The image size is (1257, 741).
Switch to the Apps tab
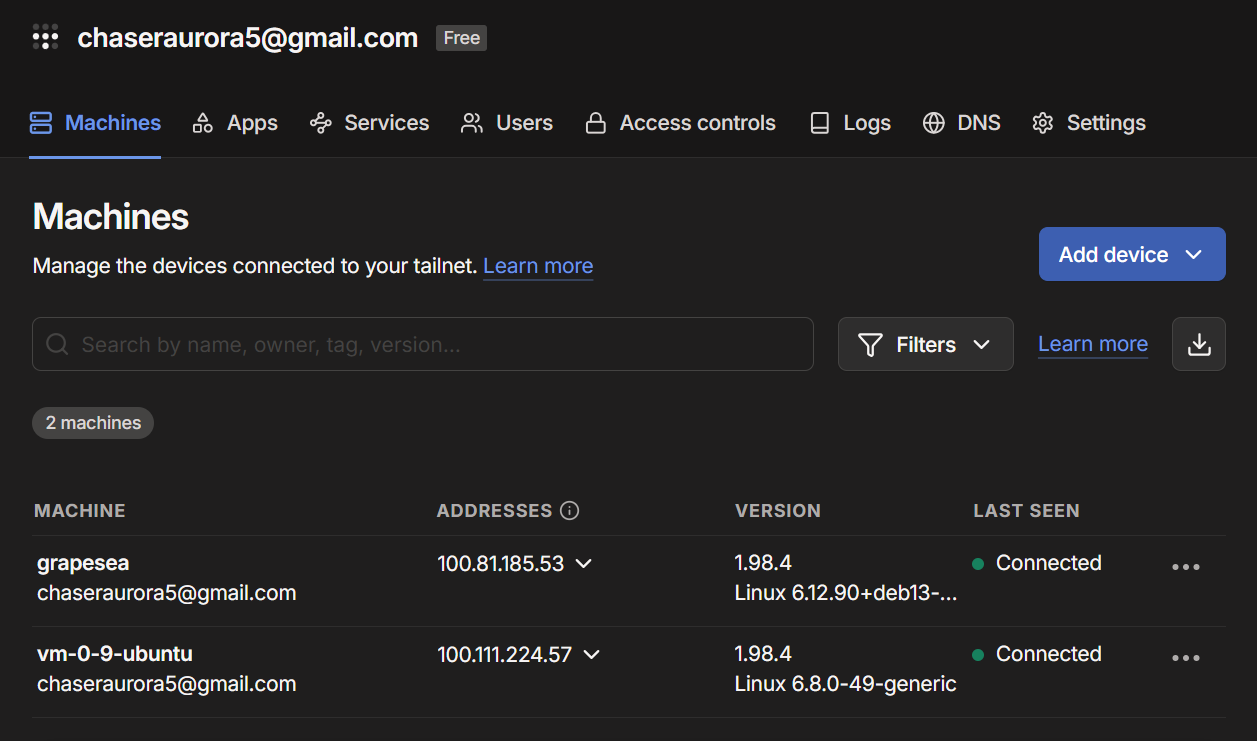pyautogui.click(x=235, y=123)
